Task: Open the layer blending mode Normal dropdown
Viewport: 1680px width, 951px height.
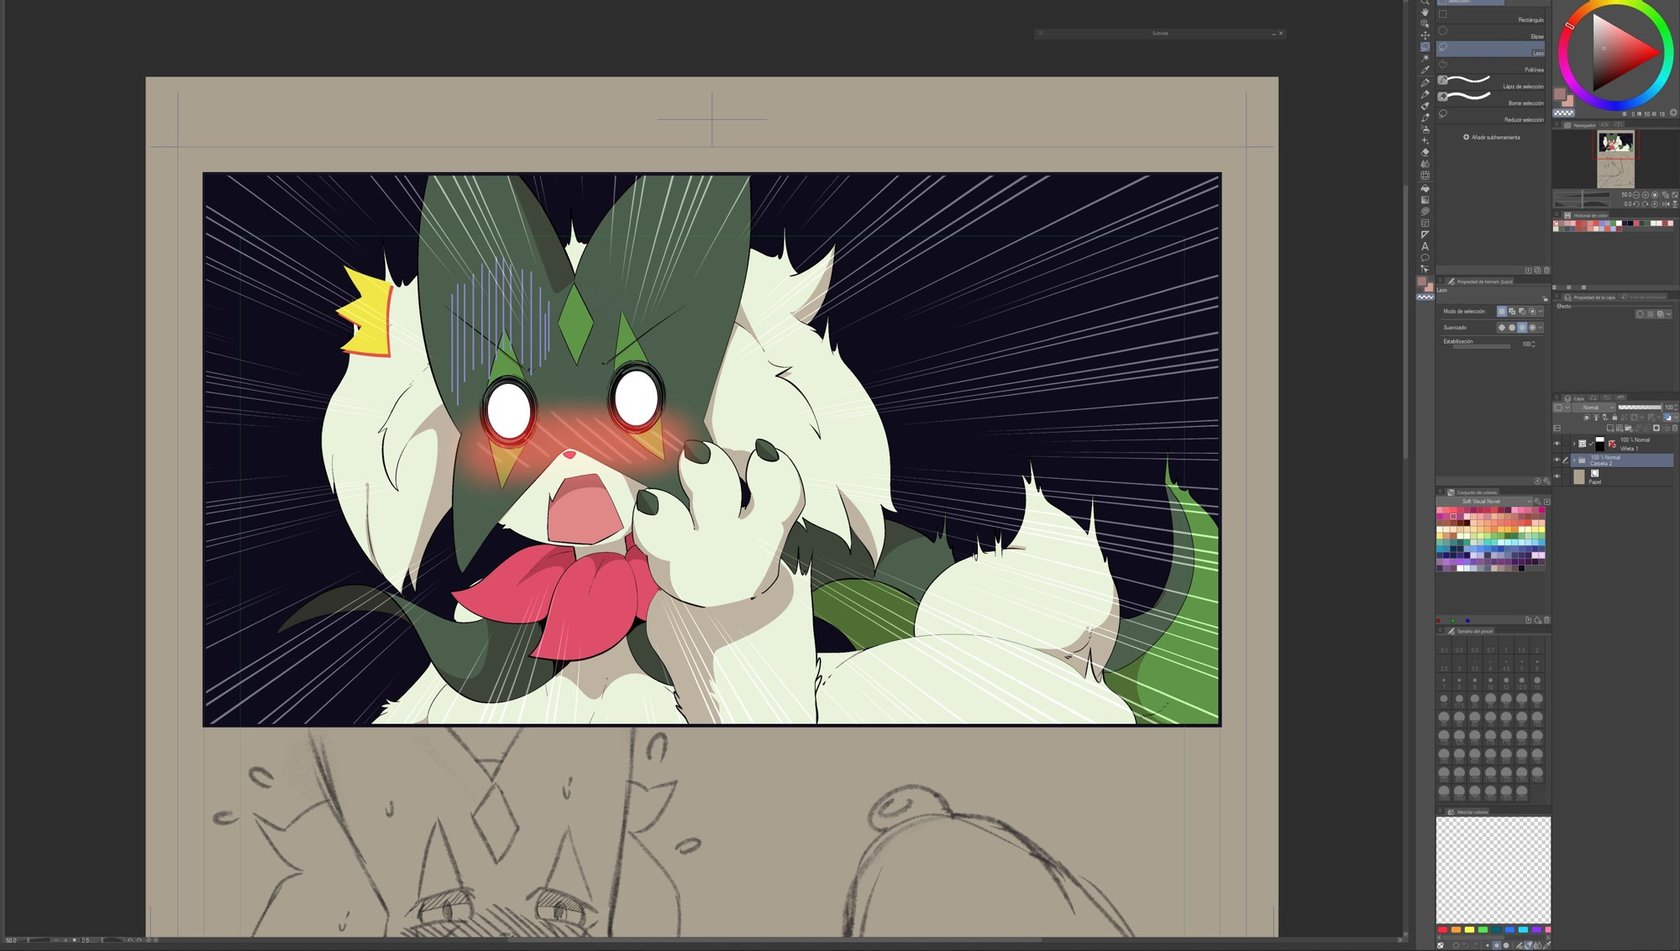Action: [1593, 407]
